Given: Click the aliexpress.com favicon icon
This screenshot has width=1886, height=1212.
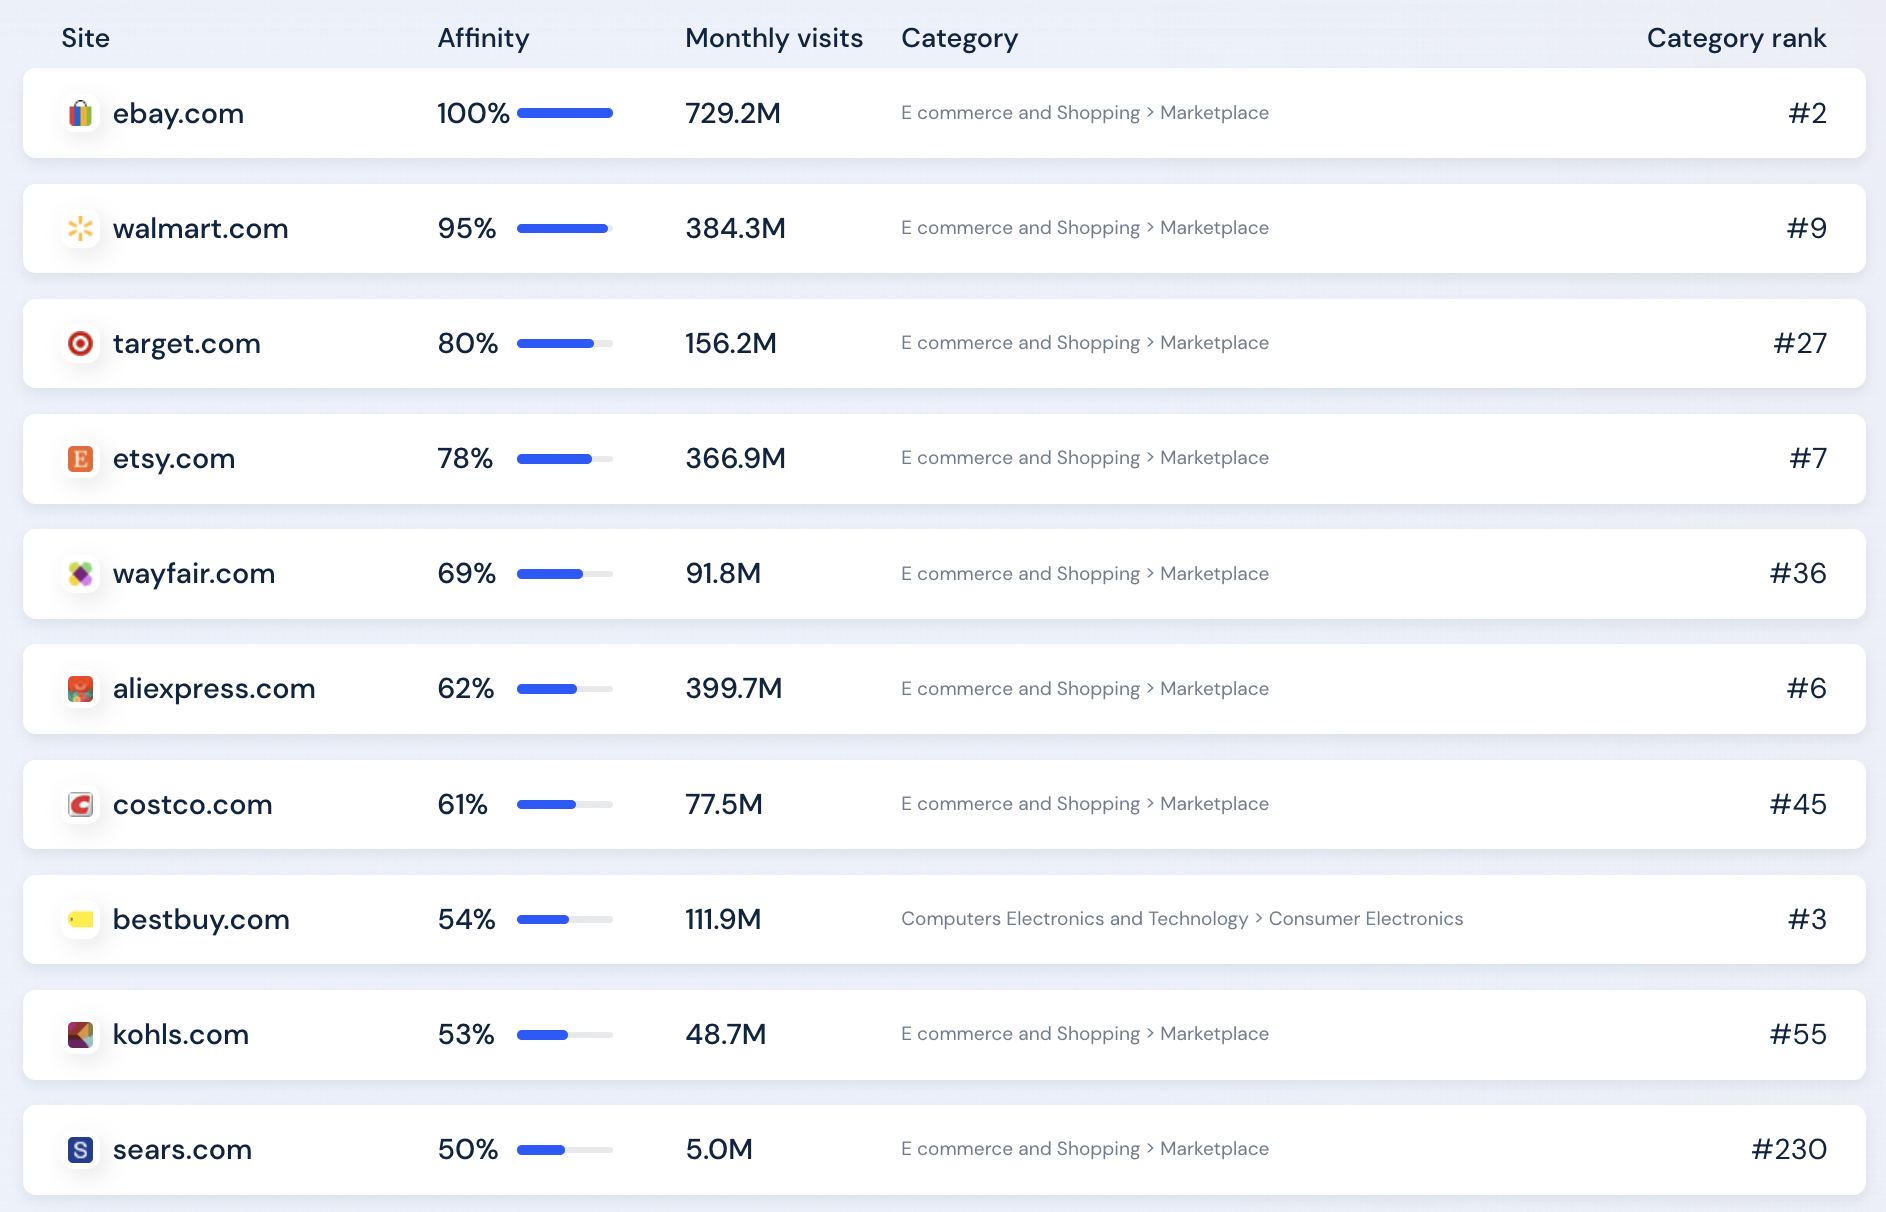Looking at the screenshot, I should pyautogui.click(x=80, y=689).
